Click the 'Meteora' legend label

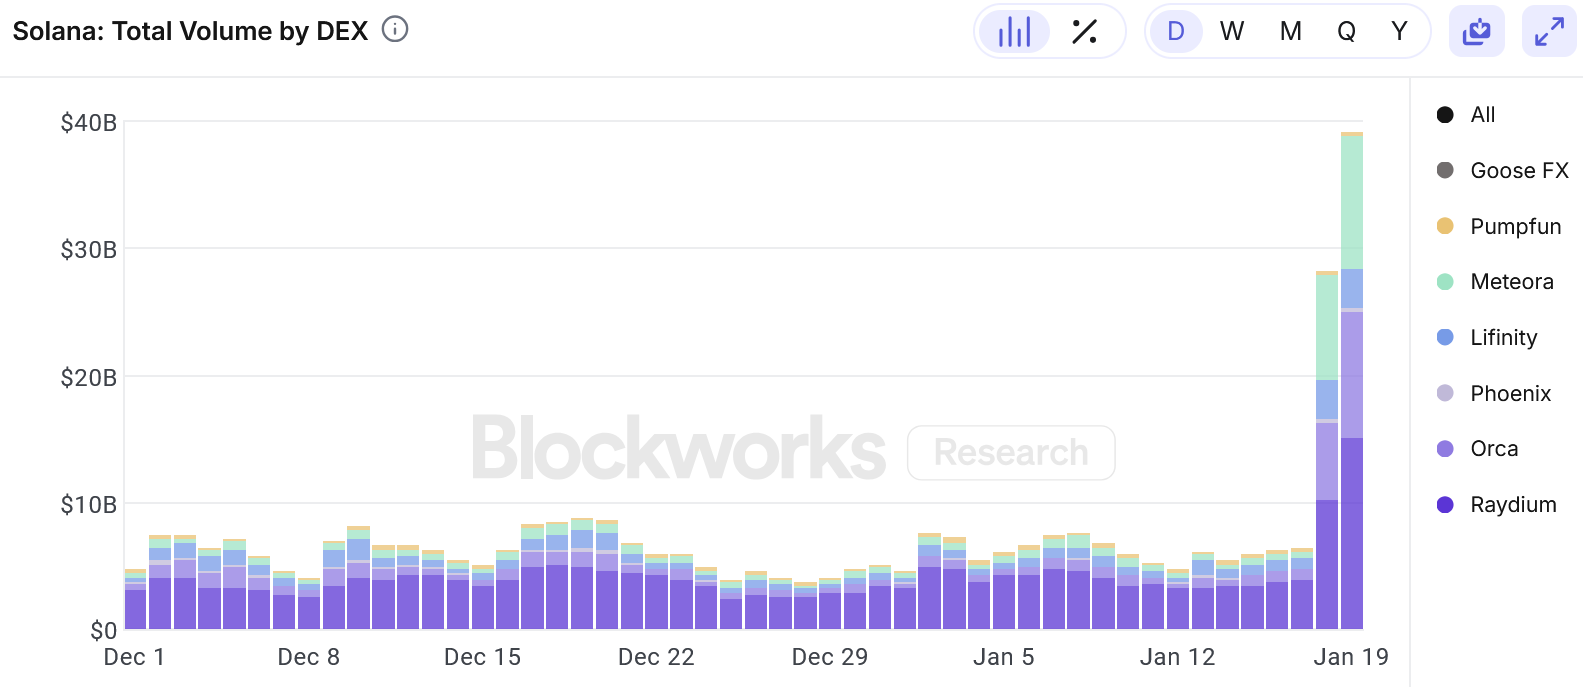[1512, 282]
